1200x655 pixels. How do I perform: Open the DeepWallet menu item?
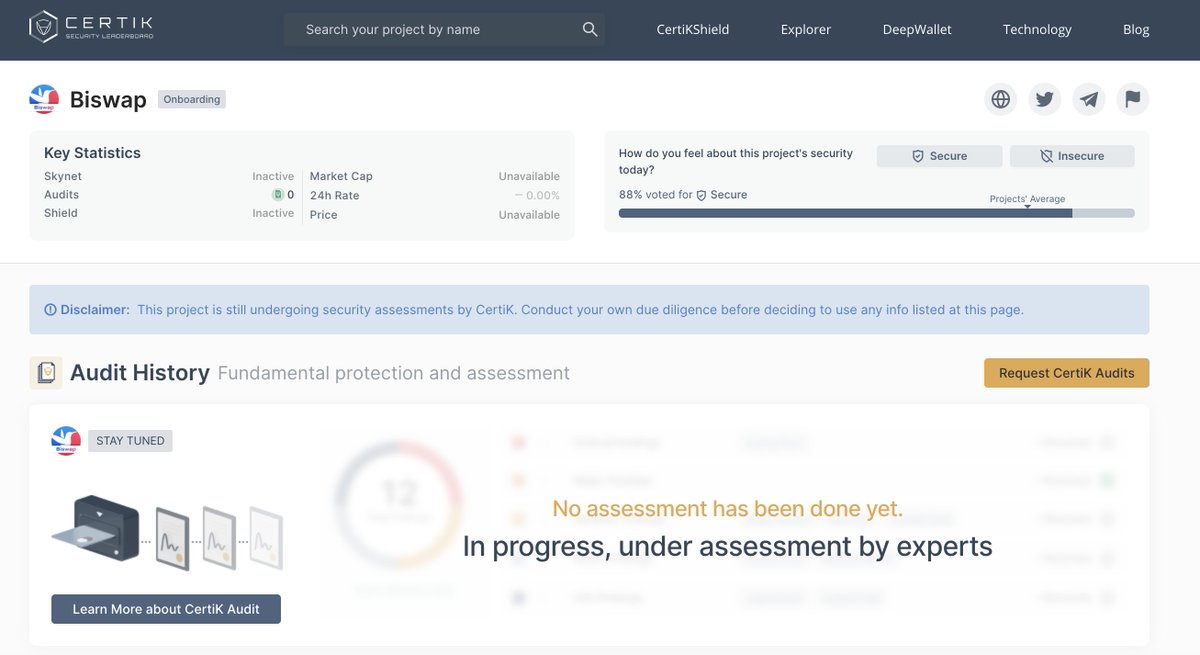click(917, 29)
